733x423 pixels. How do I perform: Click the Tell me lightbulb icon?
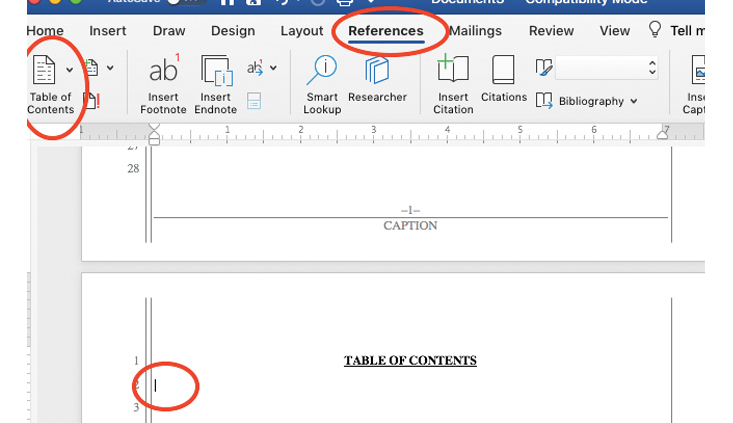[x=656, y=30]
